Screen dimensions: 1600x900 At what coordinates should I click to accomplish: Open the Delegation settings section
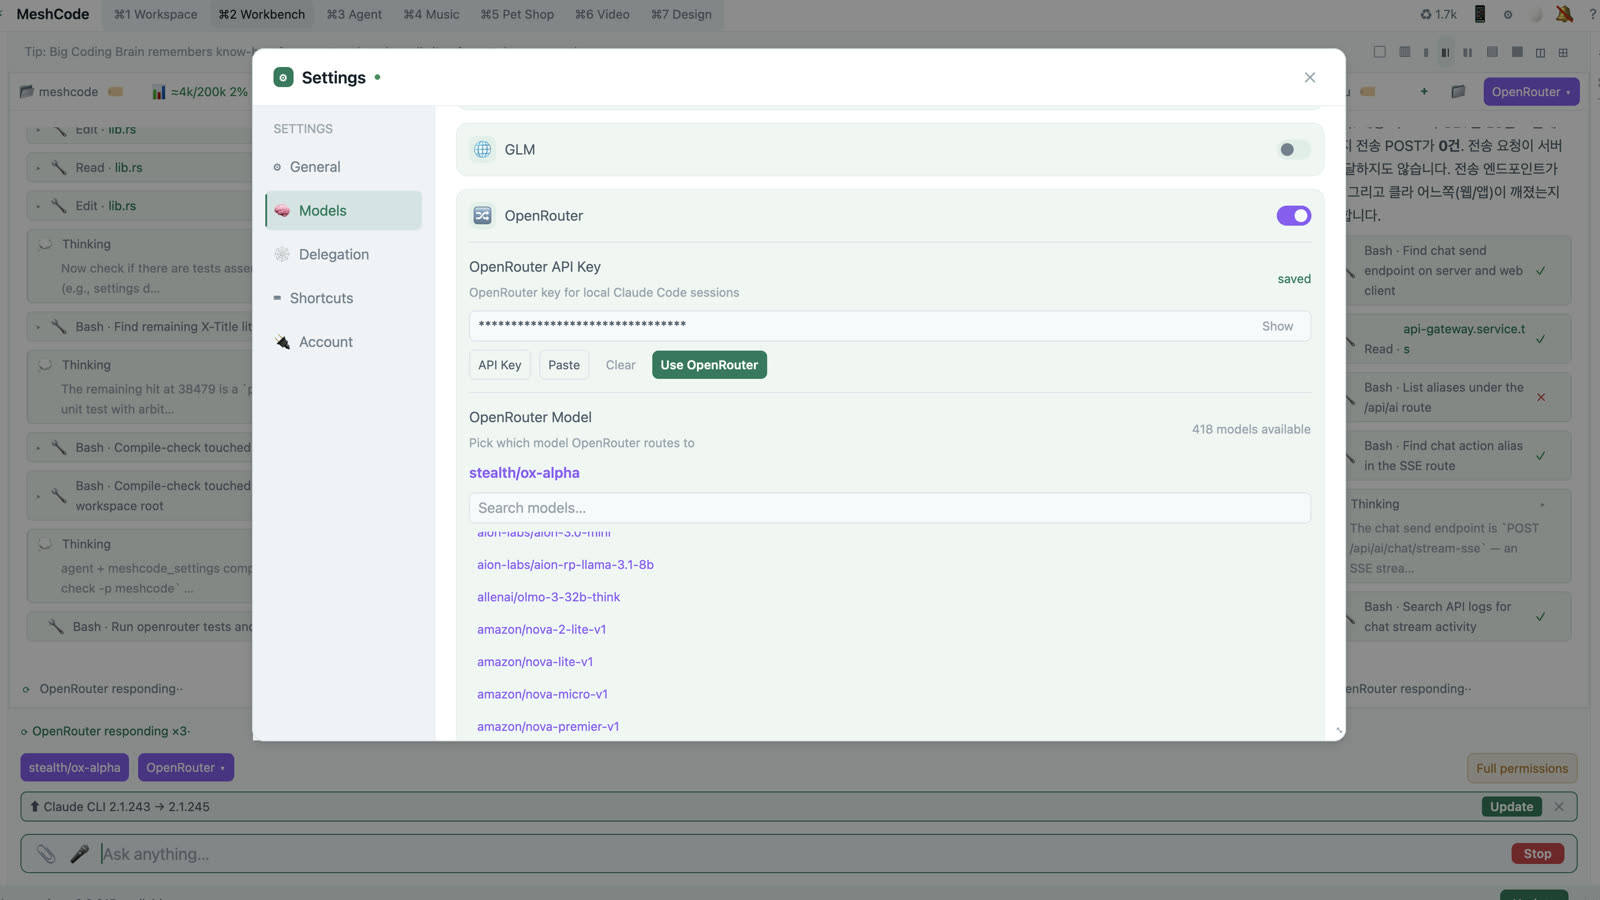[x=344, y=254]
